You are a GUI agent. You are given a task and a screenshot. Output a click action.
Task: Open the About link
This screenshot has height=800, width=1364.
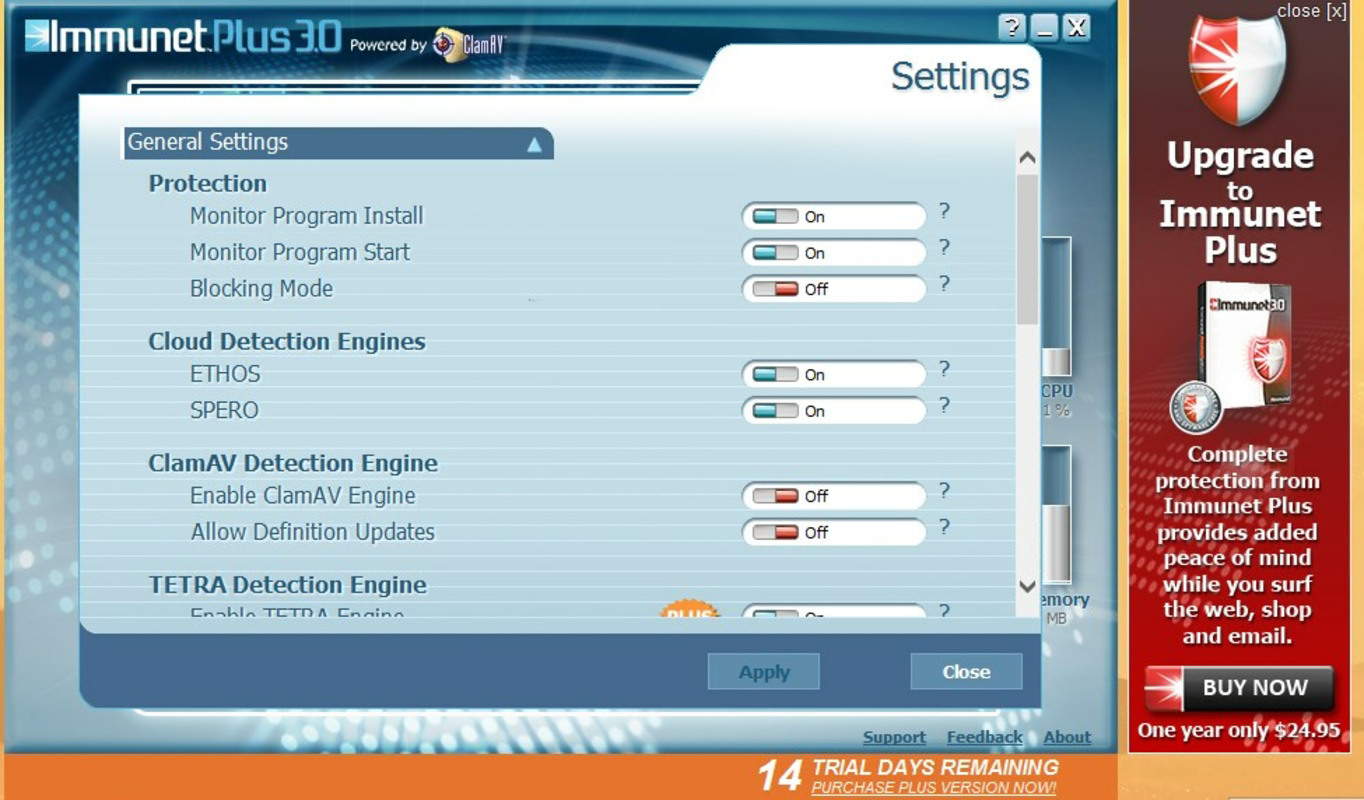click(1067, 737)
